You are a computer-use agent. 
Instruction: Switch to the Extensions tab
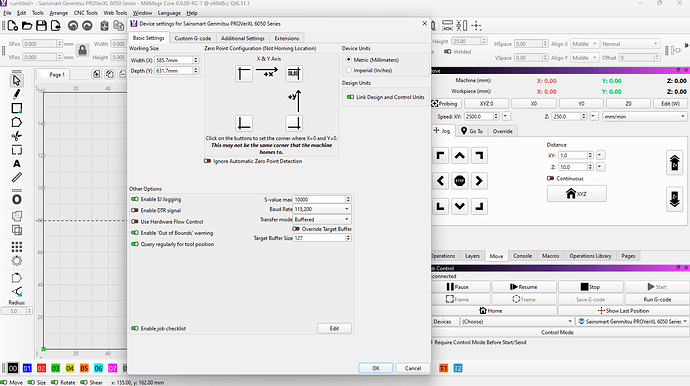point(286,38)
